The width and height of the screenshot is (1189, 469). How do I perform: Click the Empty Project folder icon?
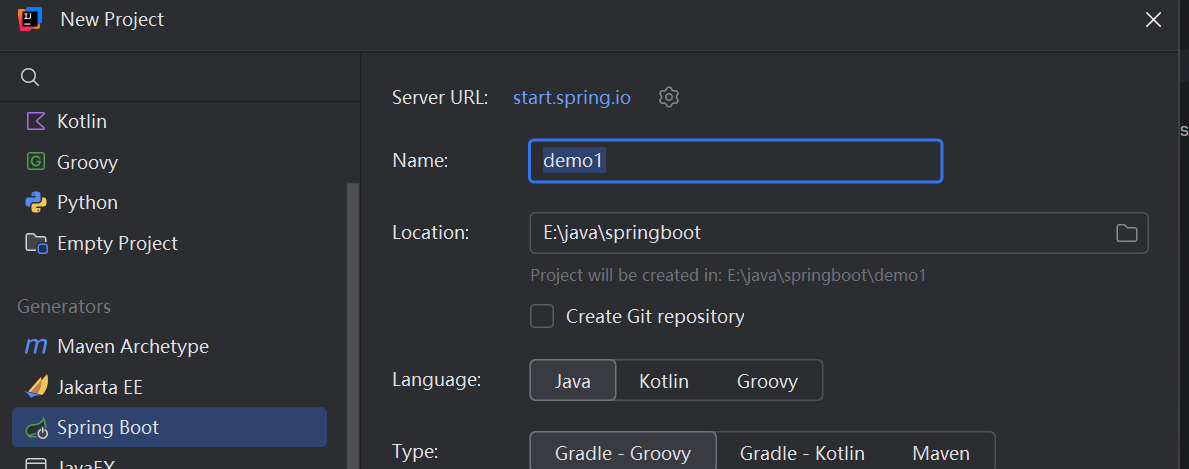tap(36, 243)
